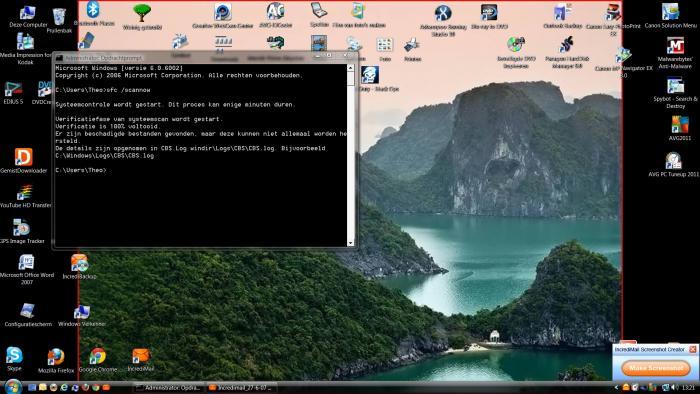Launch the Creative WebCam Center shortcut
700x394 pixels.
[222, 16]
